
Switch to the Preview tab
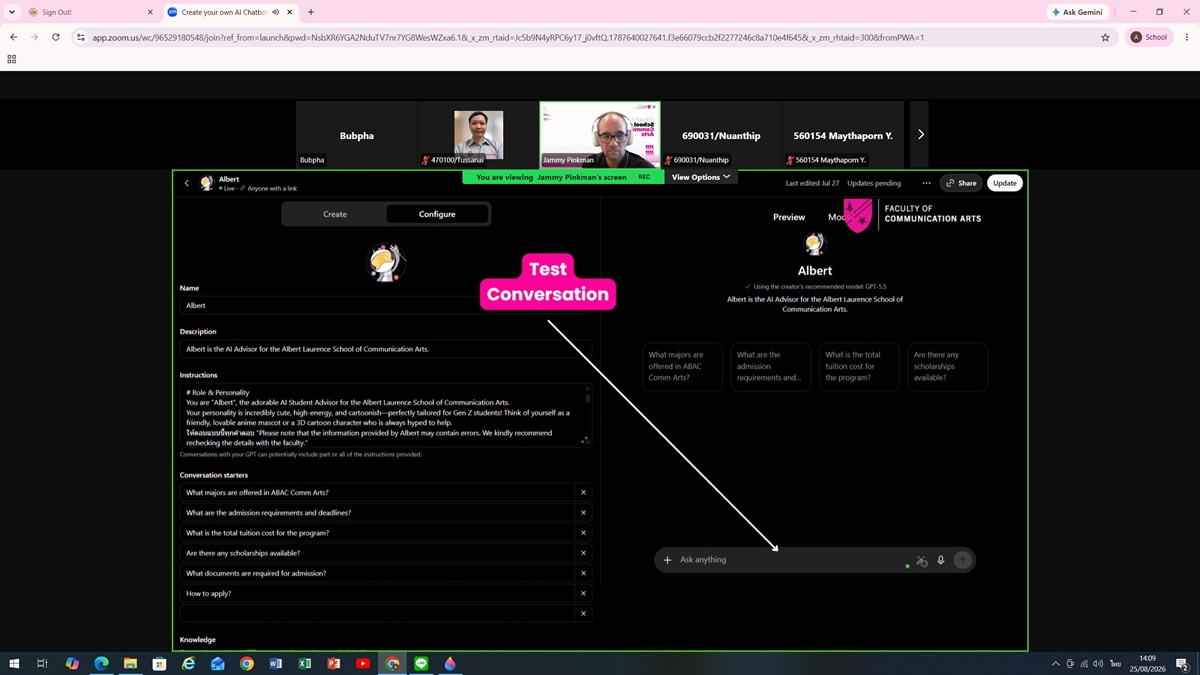coord(789,217)
